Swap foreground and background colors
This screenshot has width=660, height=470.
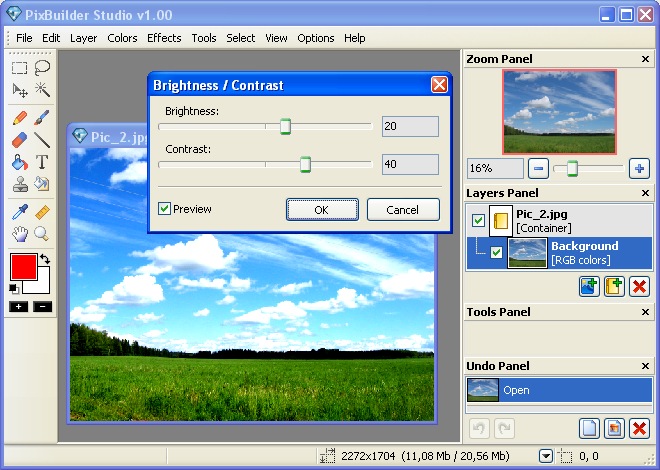[x=45, y=259]
